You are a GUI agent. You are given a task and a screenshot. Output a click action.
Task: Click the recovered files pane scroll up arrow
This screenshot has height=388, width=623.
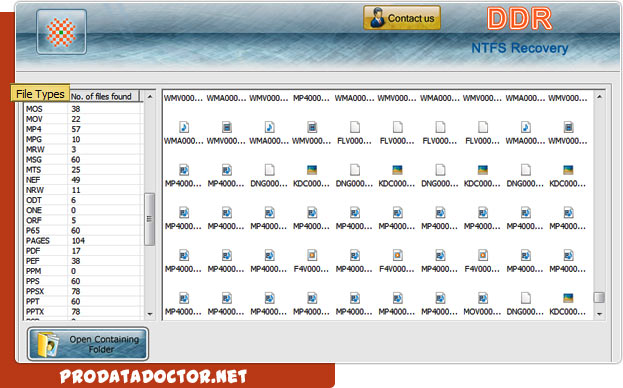tap(599, 97)
